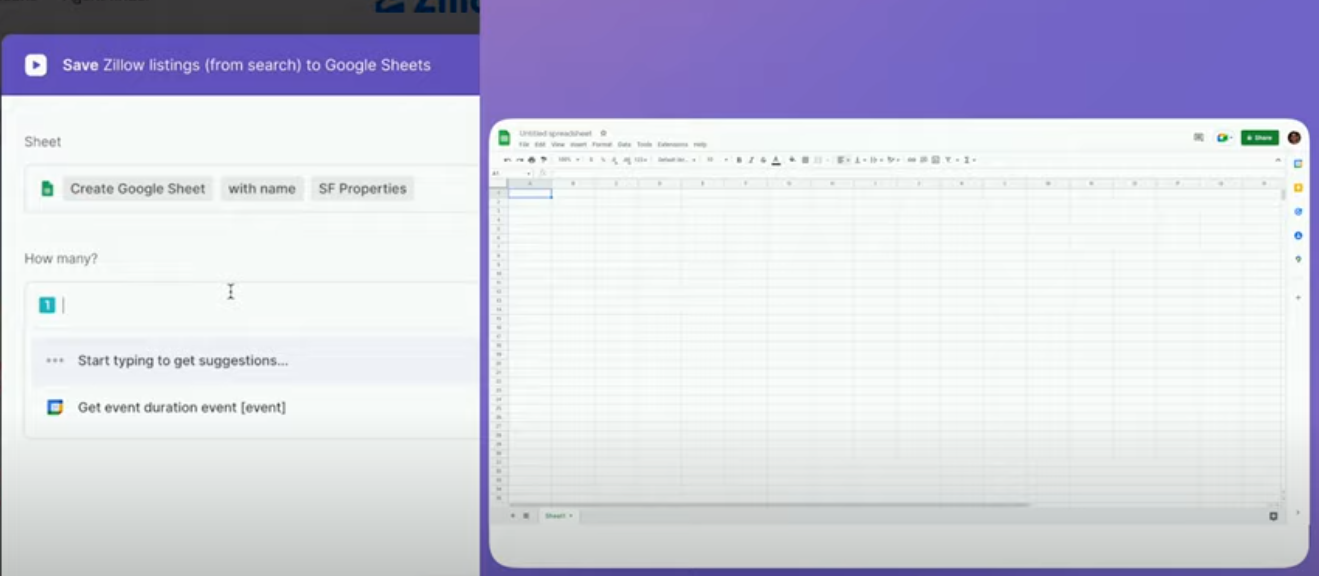
Task: Open the Data menu in Google Sheets
Action: (624, 144)
